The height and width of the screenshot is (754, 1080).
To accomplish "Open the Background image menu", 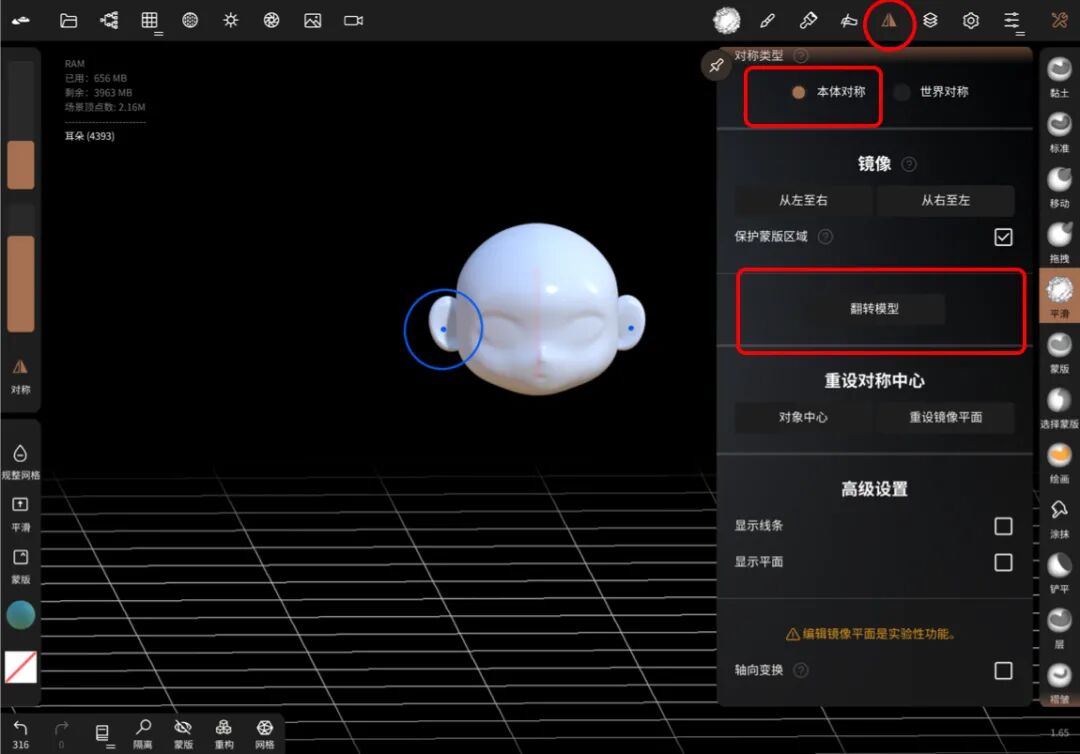I will click(313, 21).
